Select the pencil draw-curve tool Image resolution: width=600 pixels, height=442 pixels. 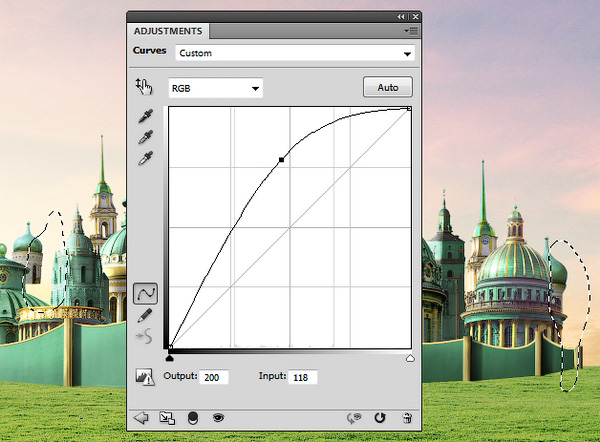point(145,315)
